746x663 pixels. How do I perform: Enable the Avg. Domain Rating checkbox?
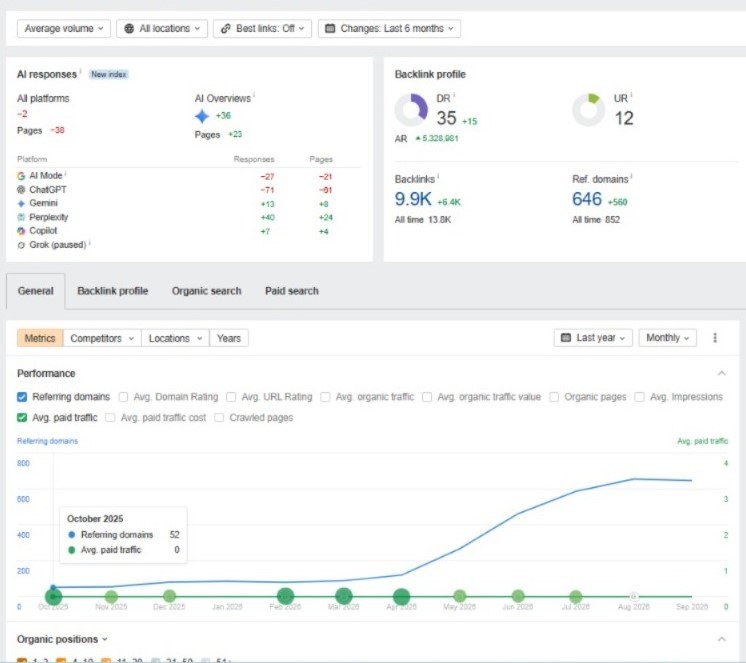pyautogui.click(x=123, y=397)
